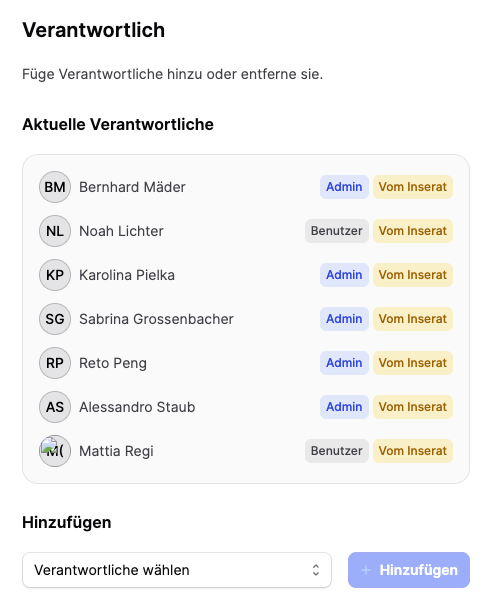Click the BM avatar for Bernhard Mäder
The width and height of the screenshot is (489, 610).
pyautogui.click(x=55, y=187)
